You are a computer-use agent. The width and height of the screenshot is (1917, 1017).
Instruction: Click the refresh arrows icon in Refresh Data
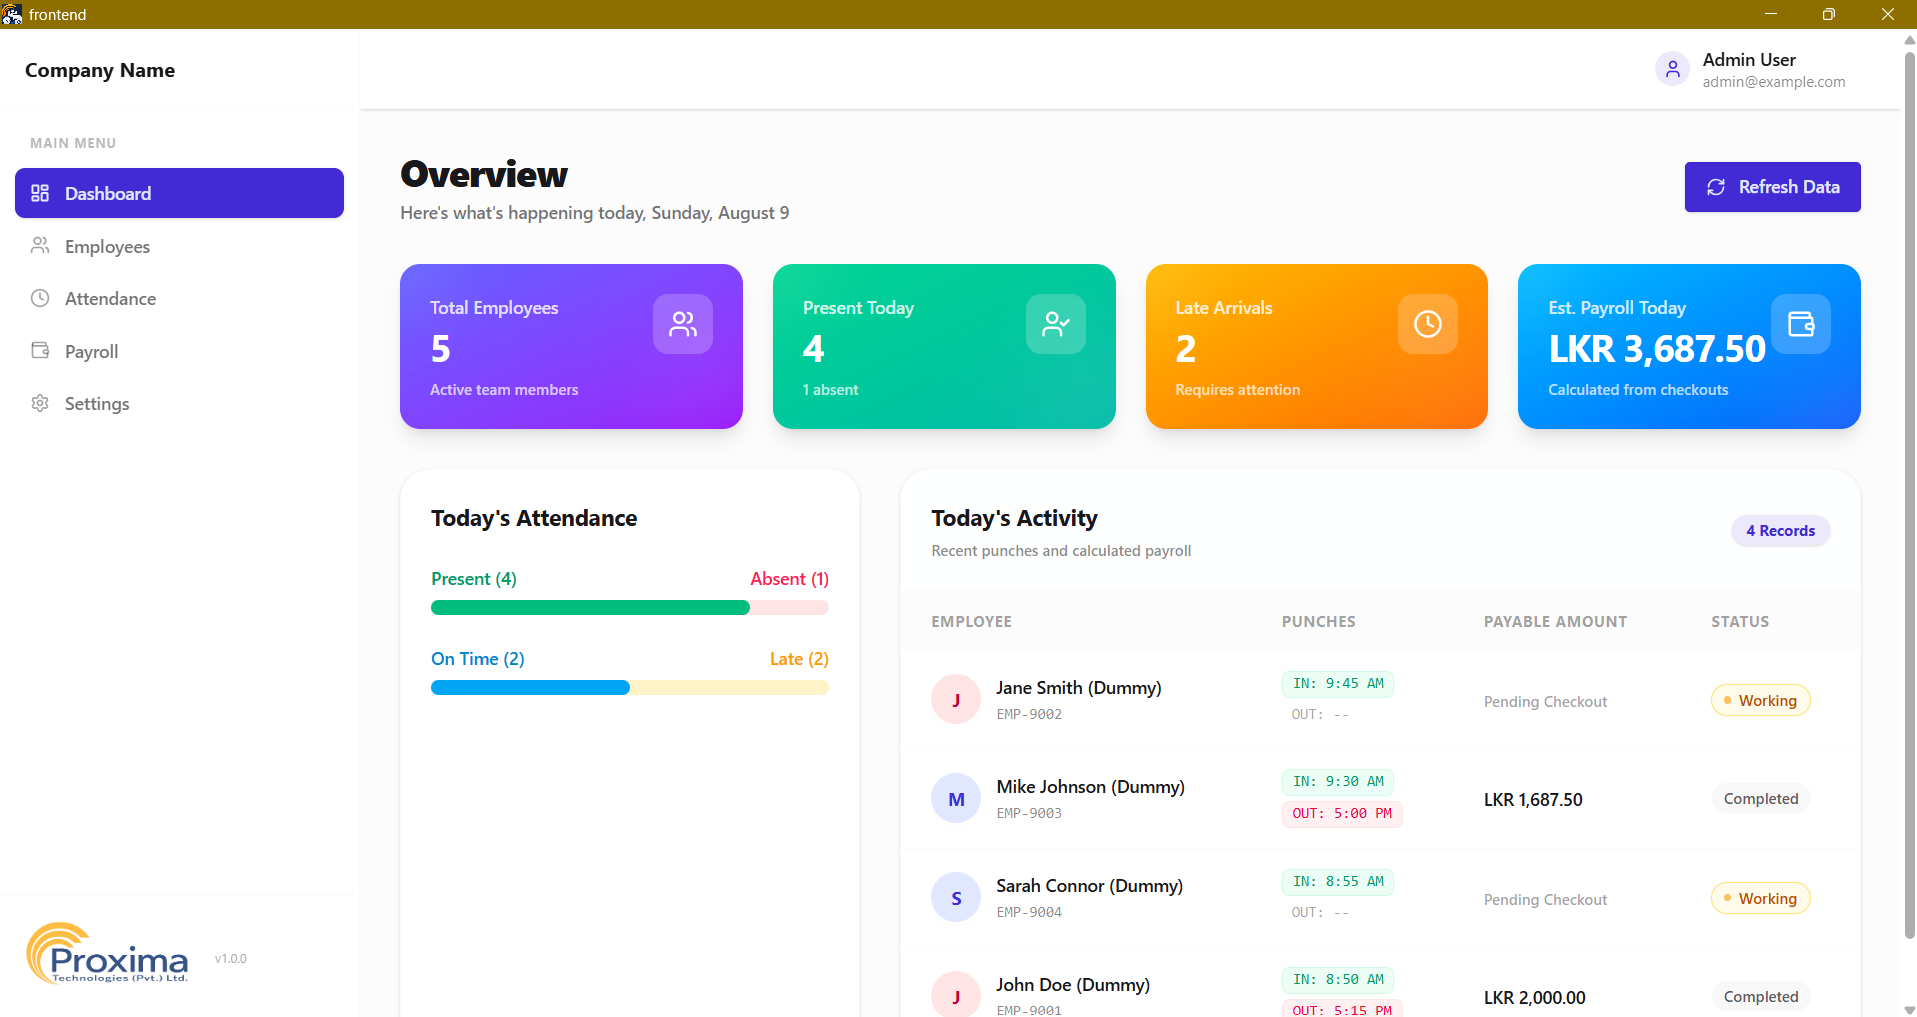point(1716,187)
